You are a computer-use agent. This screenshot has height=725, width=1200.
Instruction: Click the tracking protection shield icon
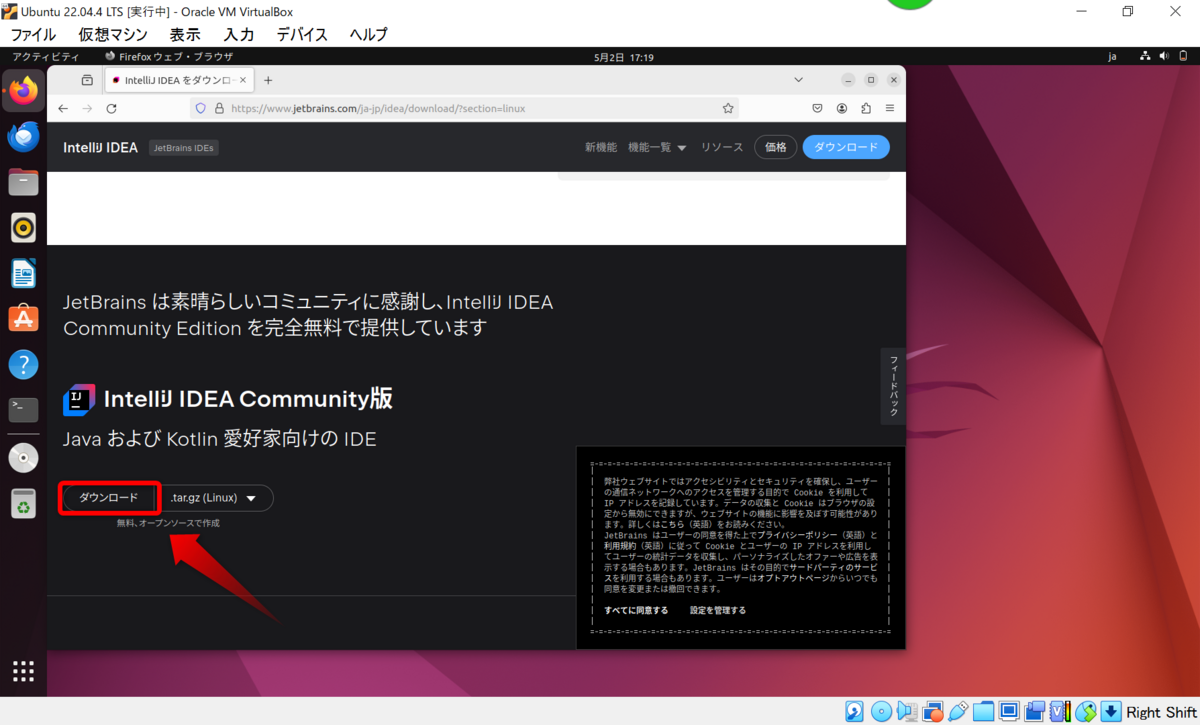(x=200, y=108)
